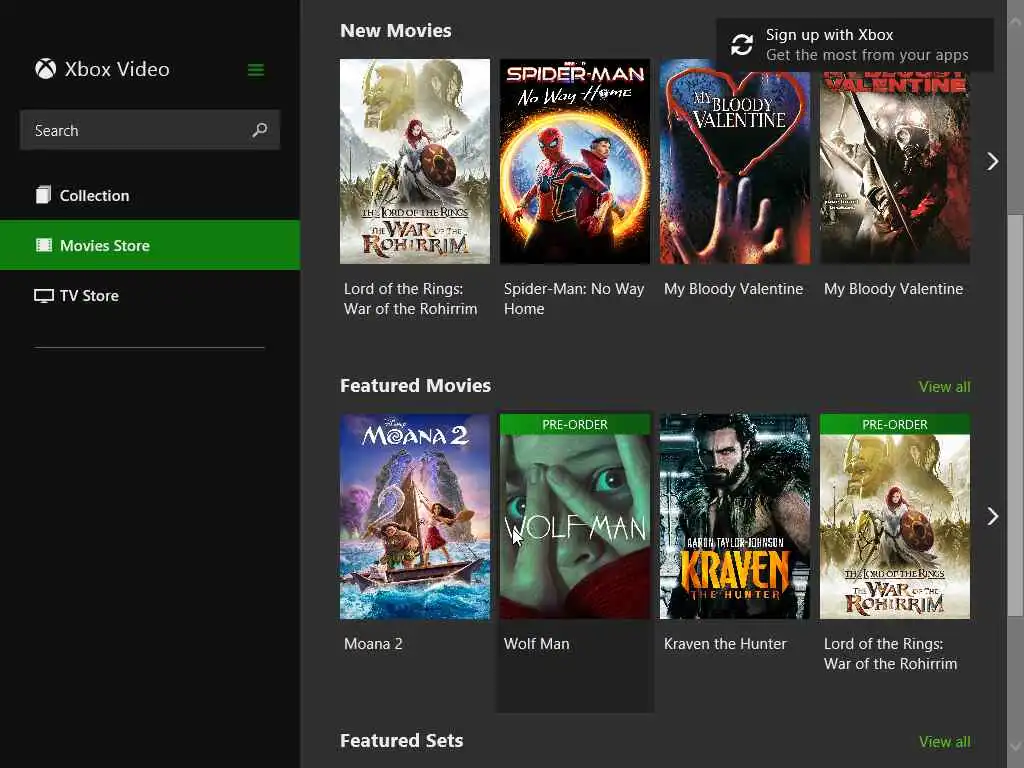Click the sync icon in Xbox sign-up banner
This screenshot has height=768, width=1024.
[x=742, y=44]
